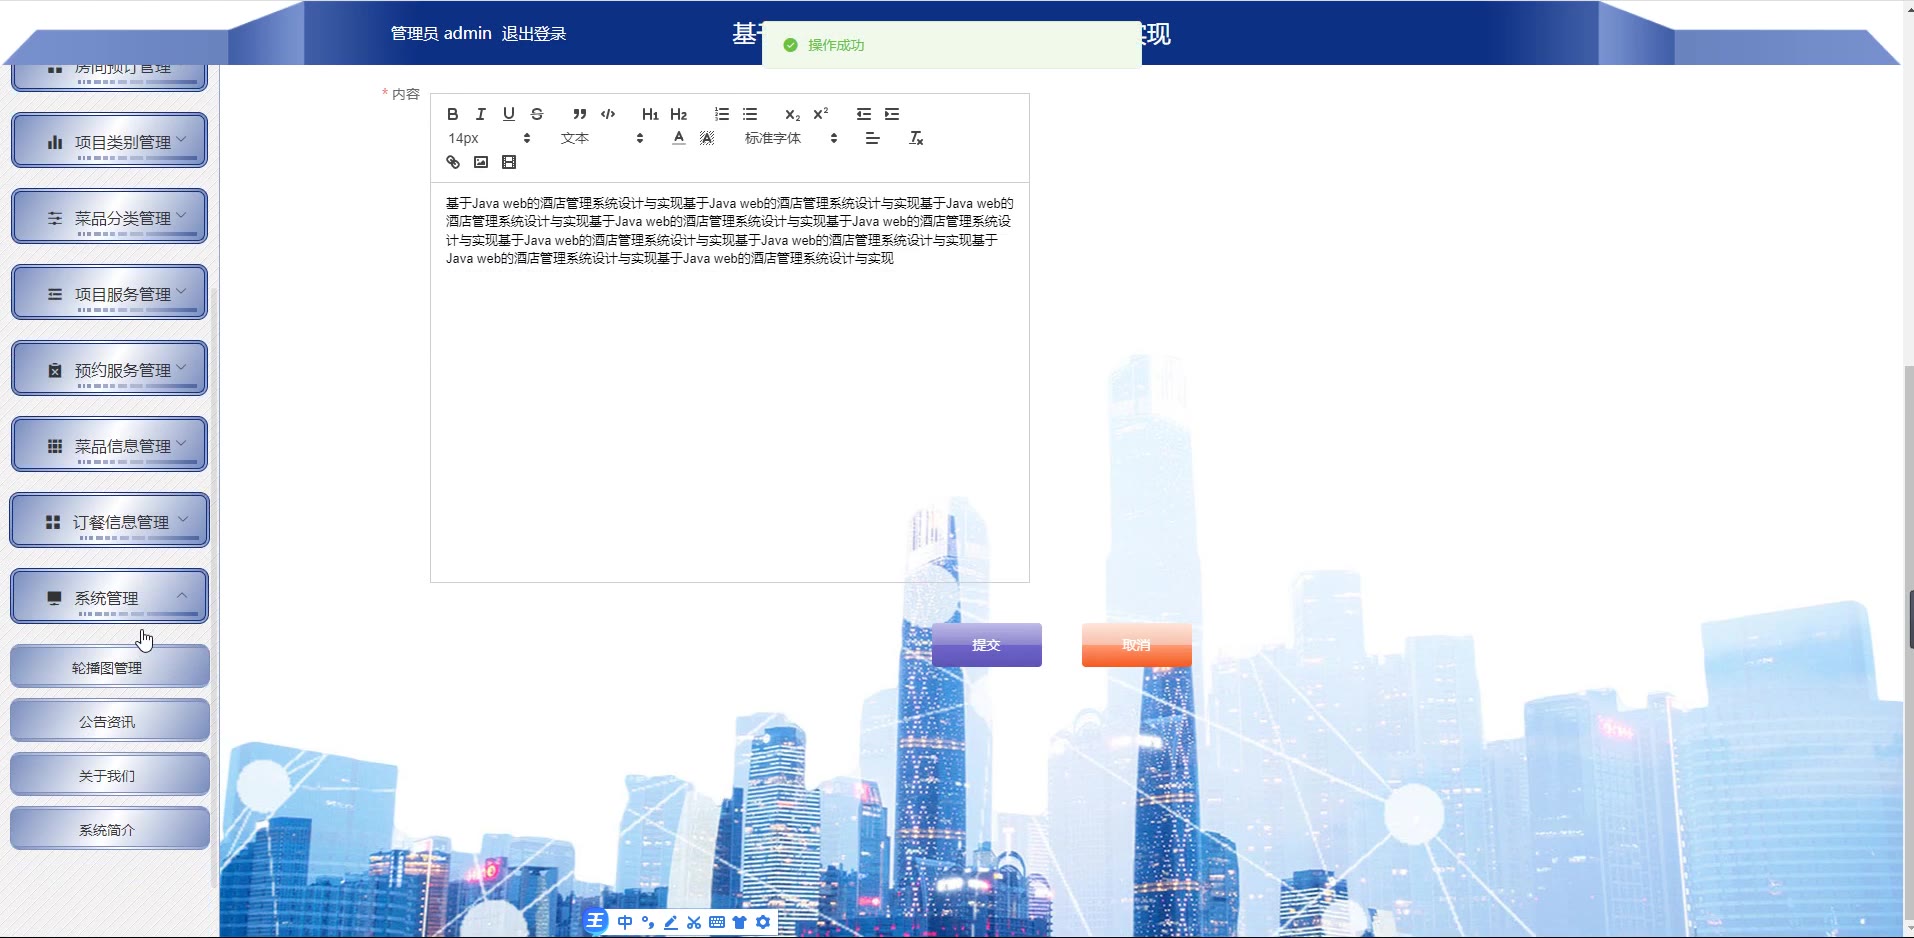
Task: Expand the 菜品信息管理 sidebar menu
Action: [x=110, y=445]
